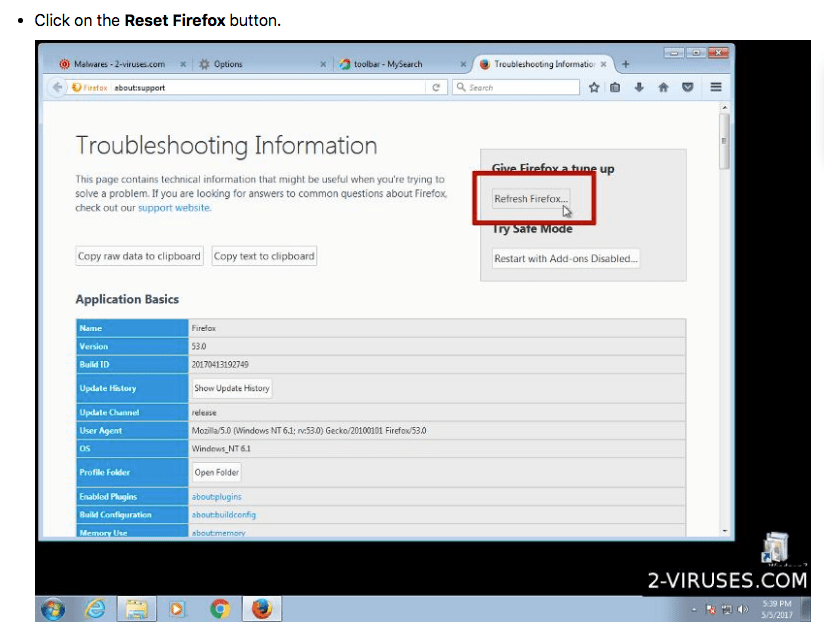Open the about:plugins link
The image size is (824, 636).
[217, 497]
